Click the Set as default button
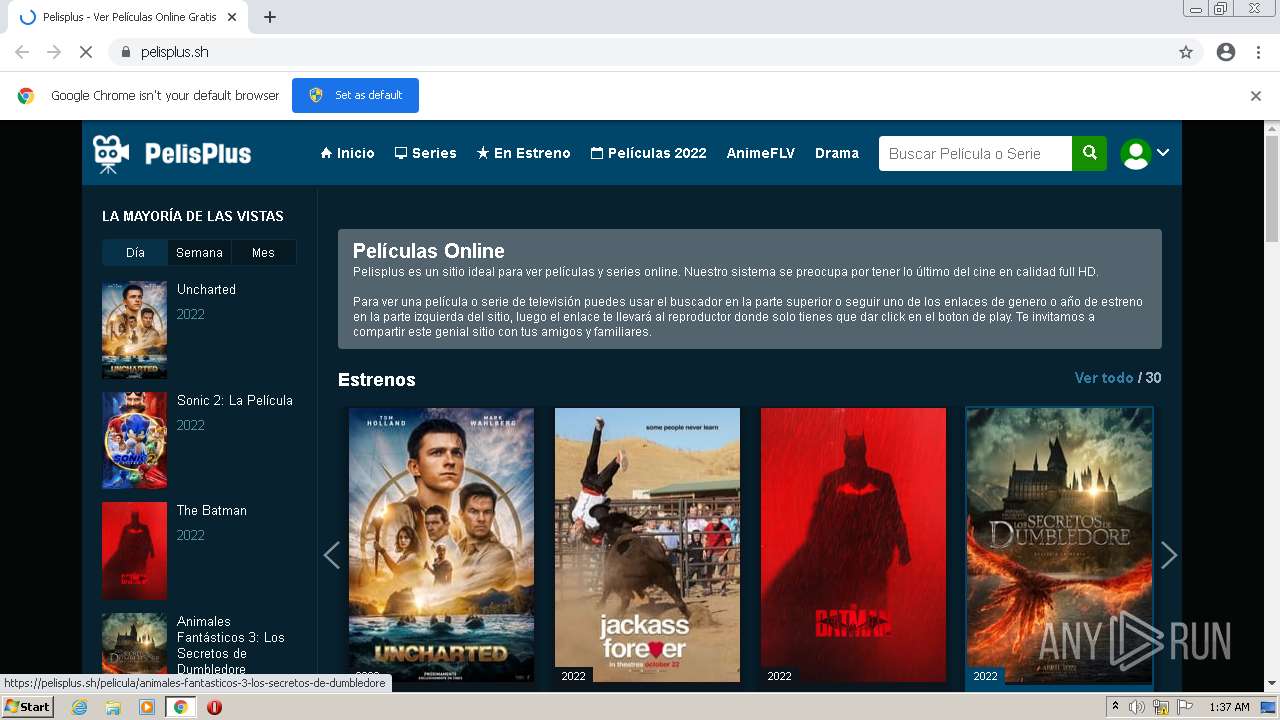 355,95
